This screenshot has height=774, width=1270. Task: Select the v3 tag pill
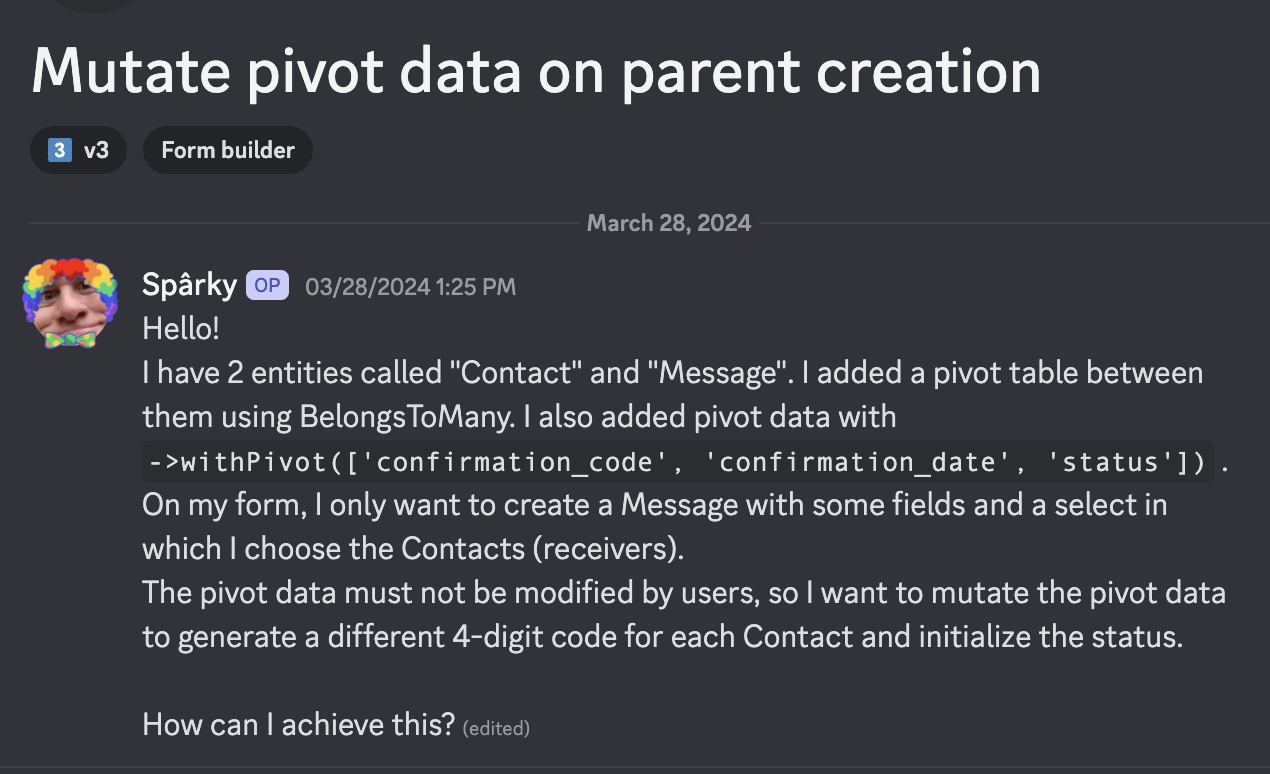click(78, 151)
